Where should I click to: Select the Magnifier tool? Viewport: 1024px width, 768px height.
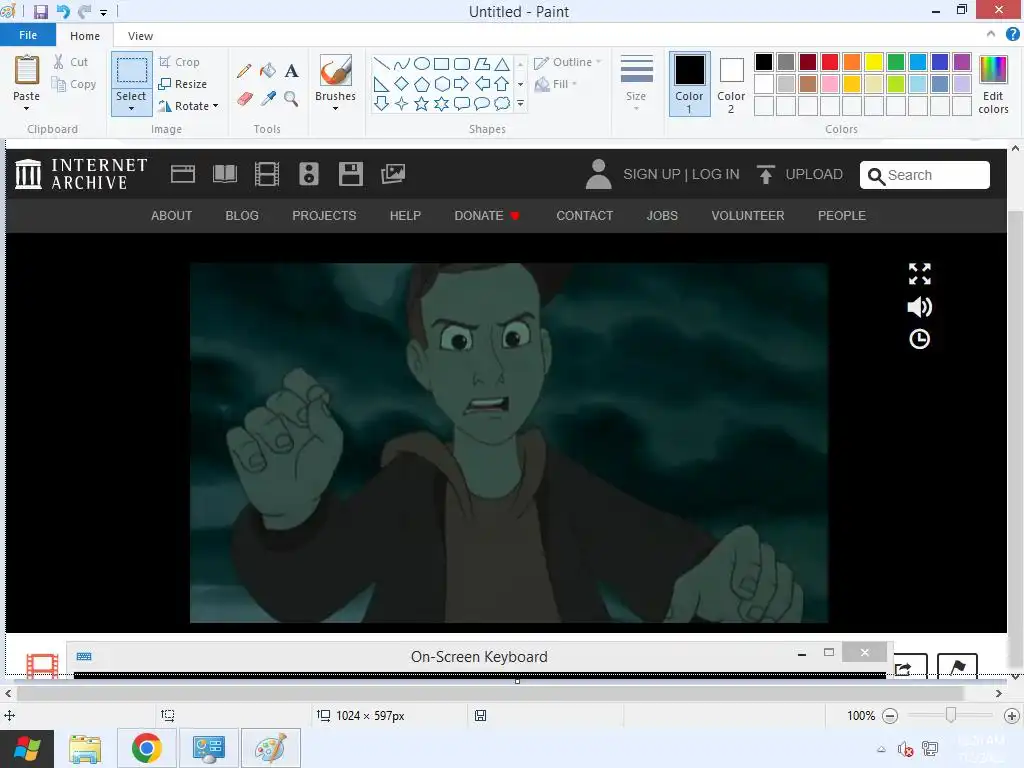291,99
